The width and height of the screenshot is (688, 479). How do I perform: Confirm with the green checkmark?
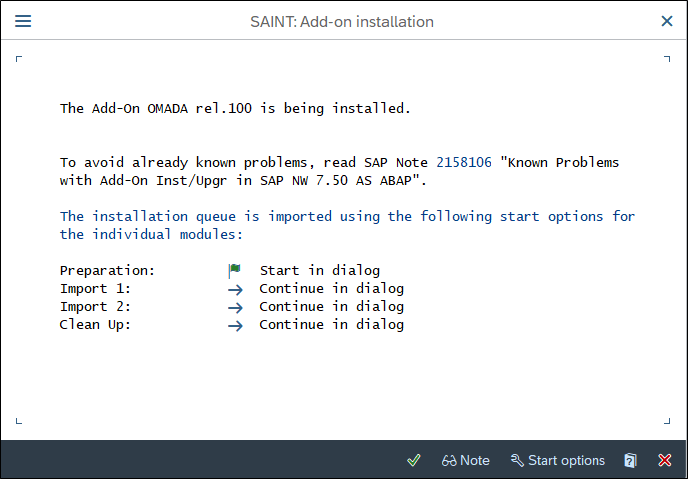point(413,460)
